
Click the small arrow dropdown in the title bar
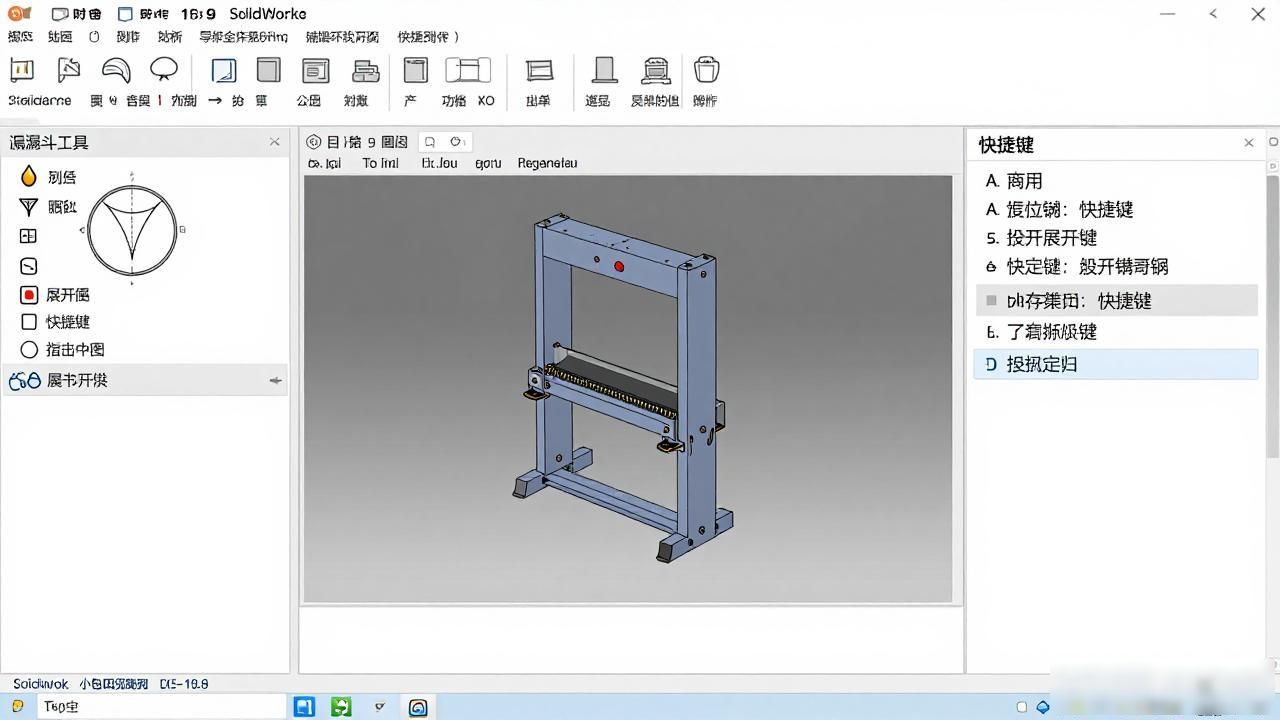1213,13
